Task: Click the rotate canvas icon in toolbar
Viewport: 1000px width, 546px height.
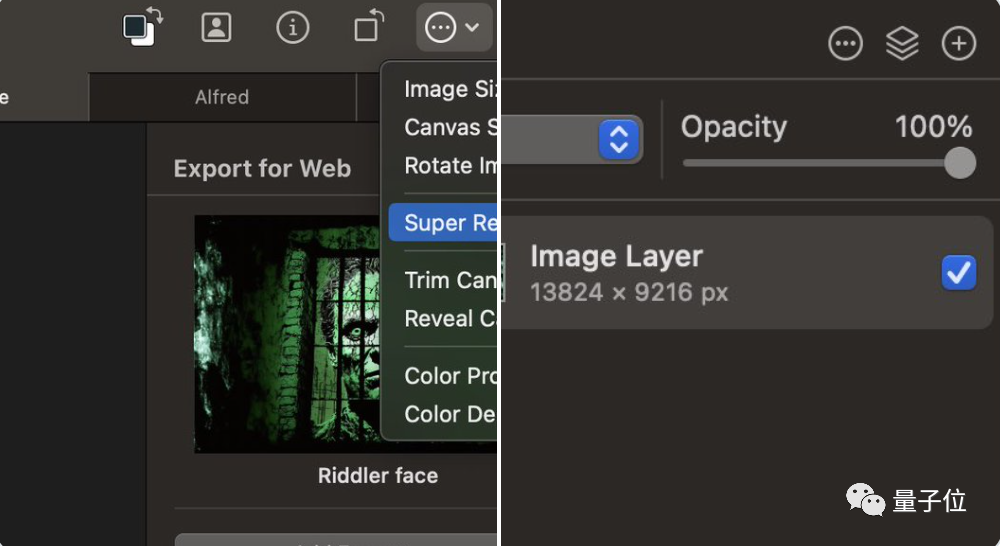Action: (x=368, y=27)
